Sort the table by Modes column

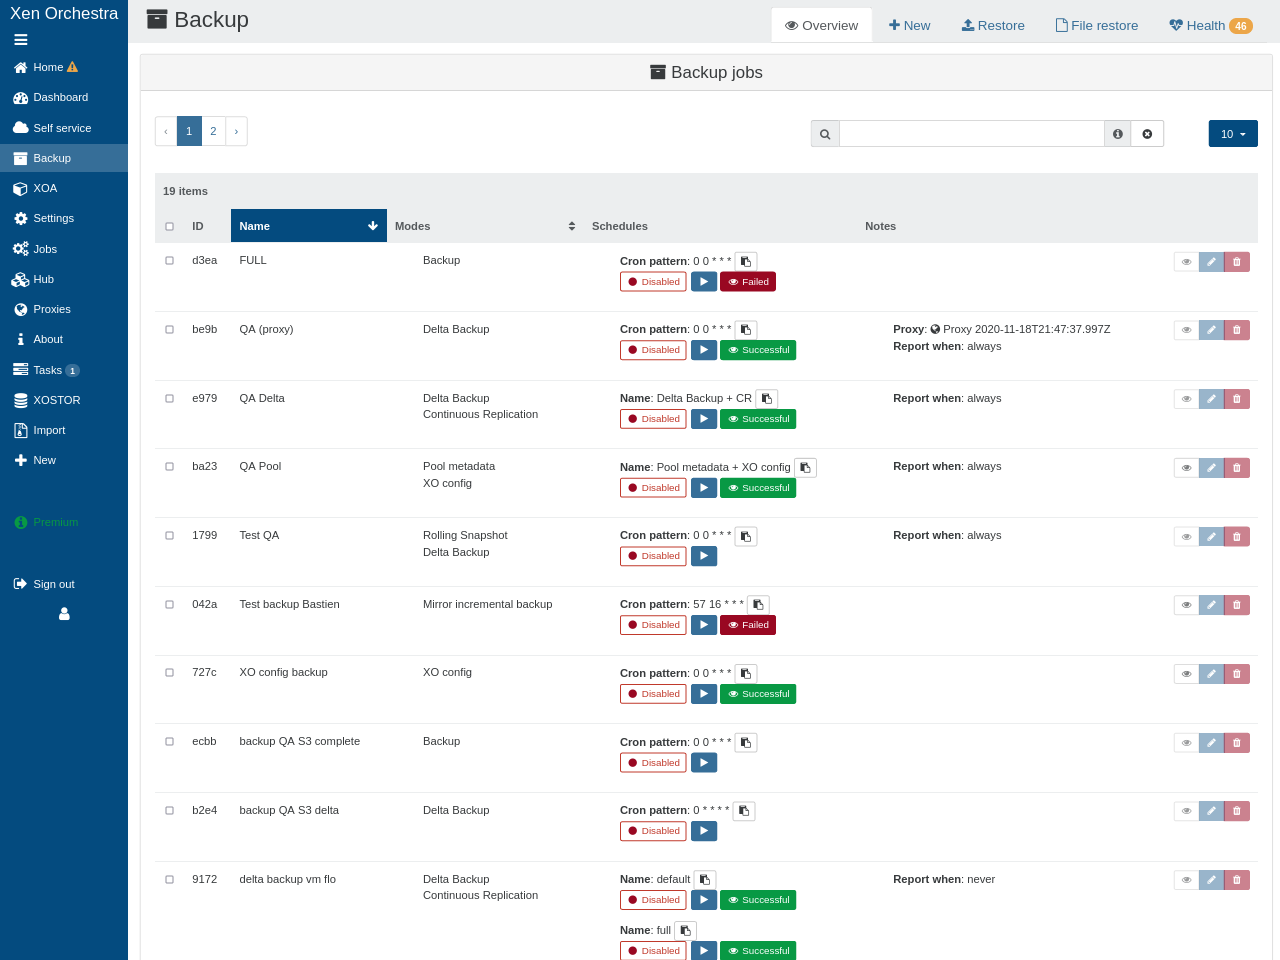pyautogui.click(x=484, y=226)
